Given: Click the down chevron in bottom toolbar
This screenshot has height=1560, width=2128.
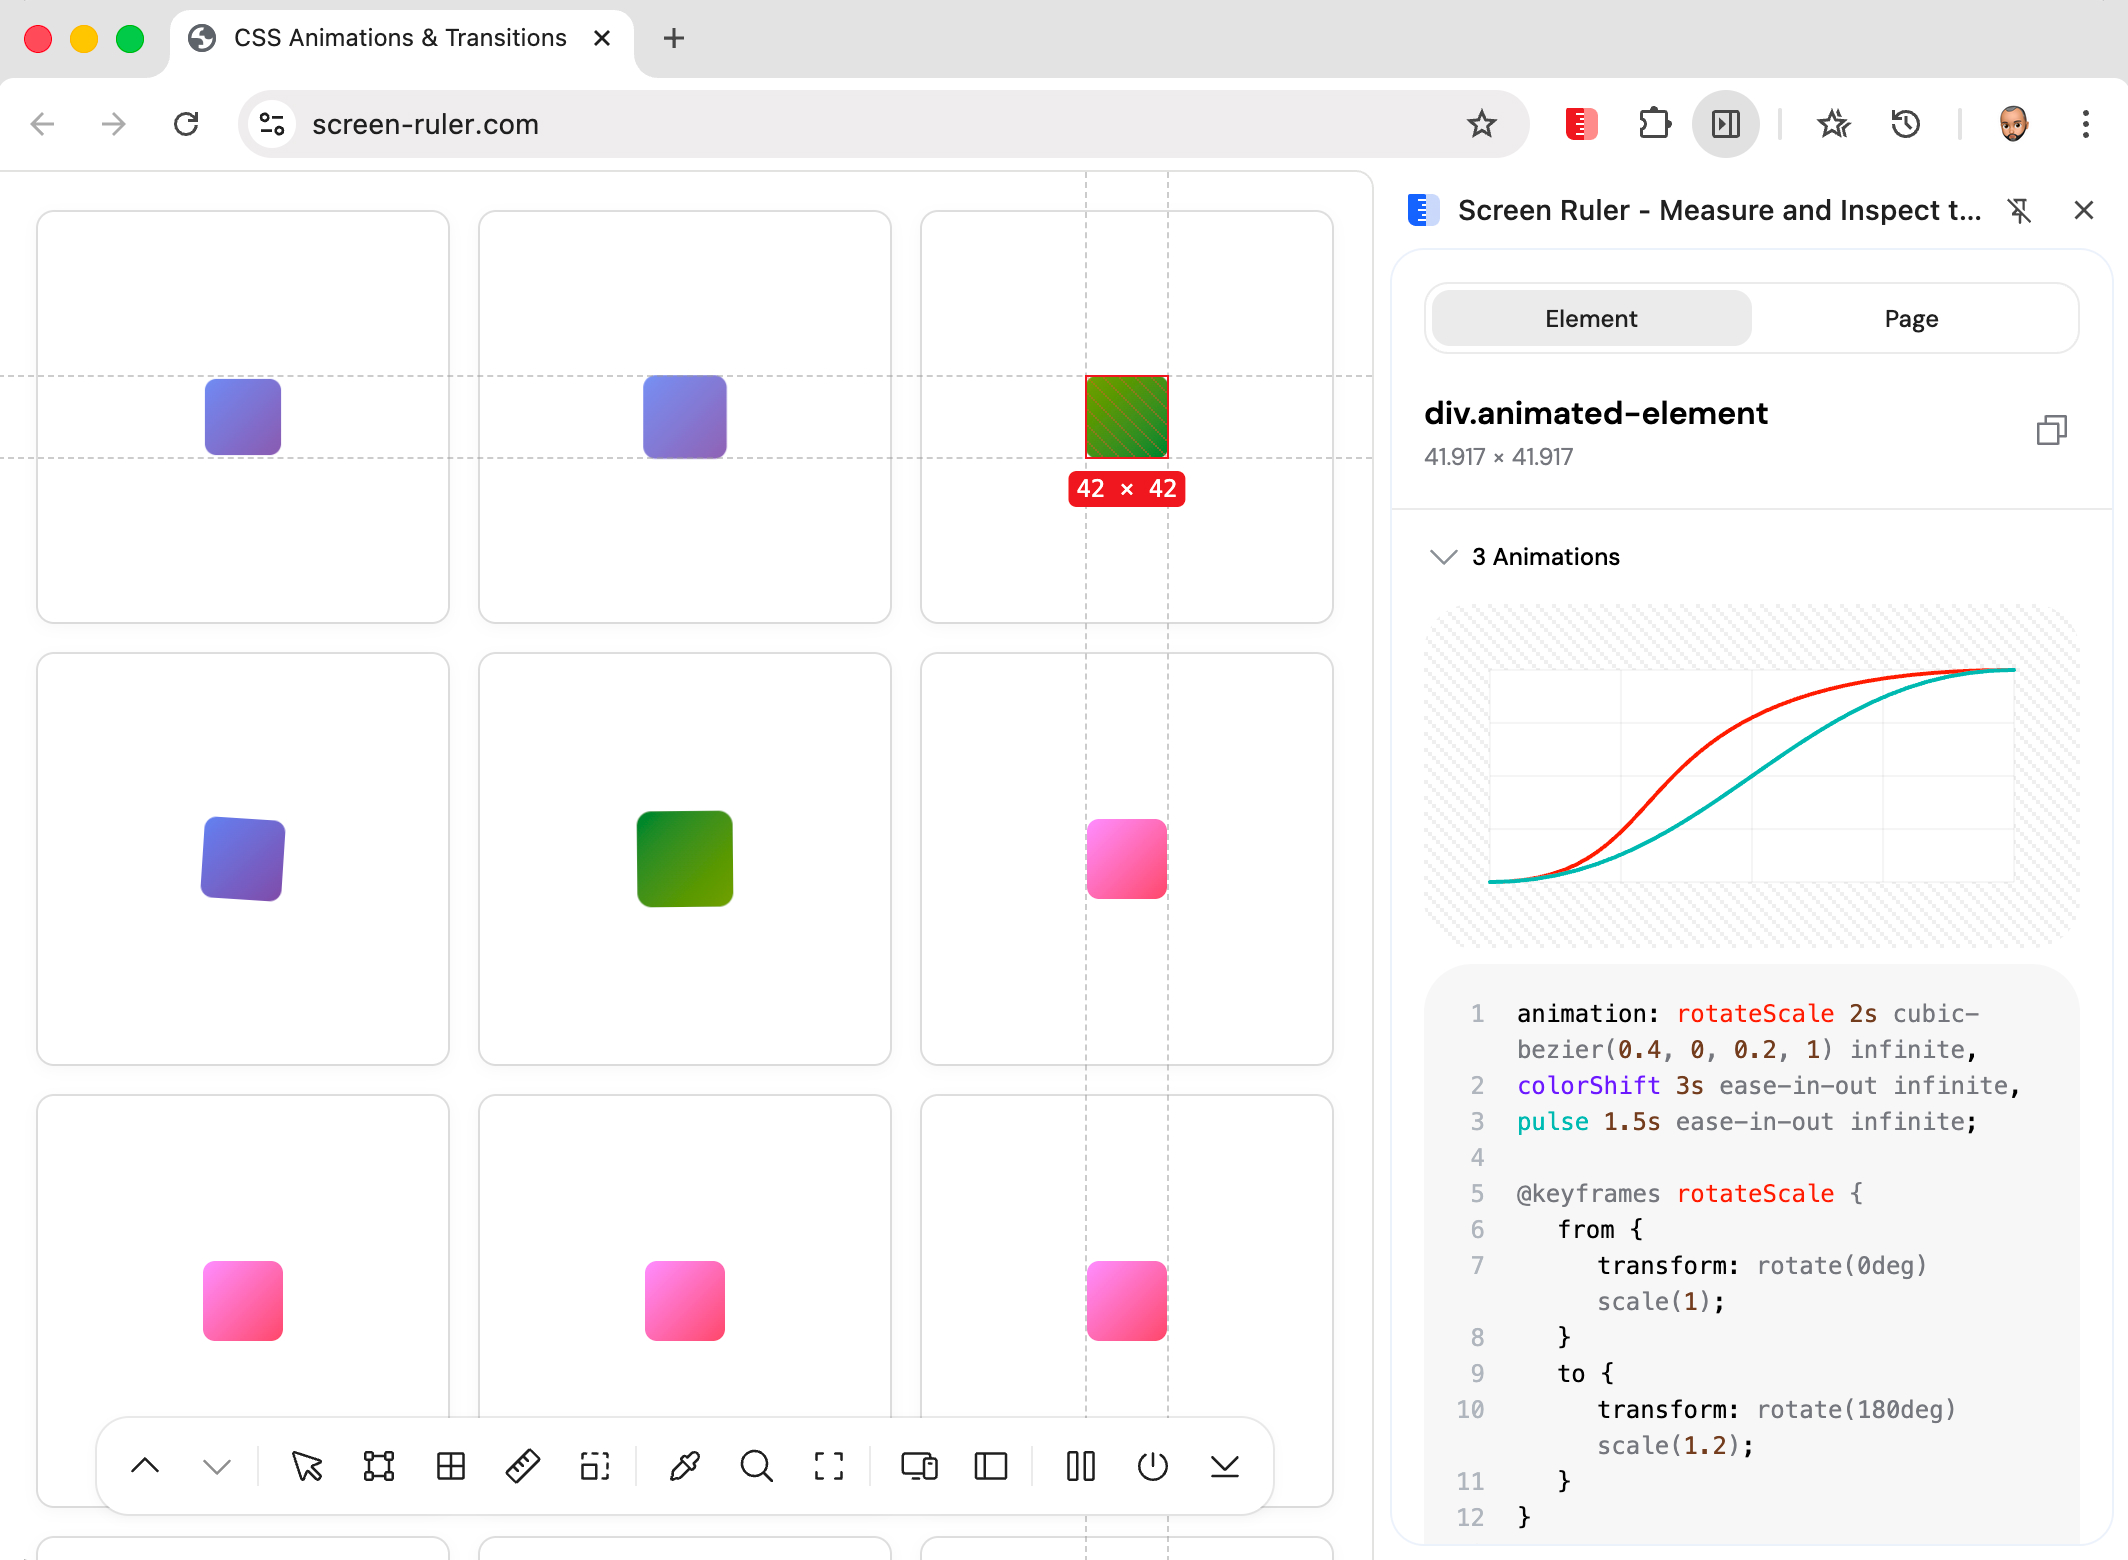Looking at the screenshot, I should [217, 1466].
